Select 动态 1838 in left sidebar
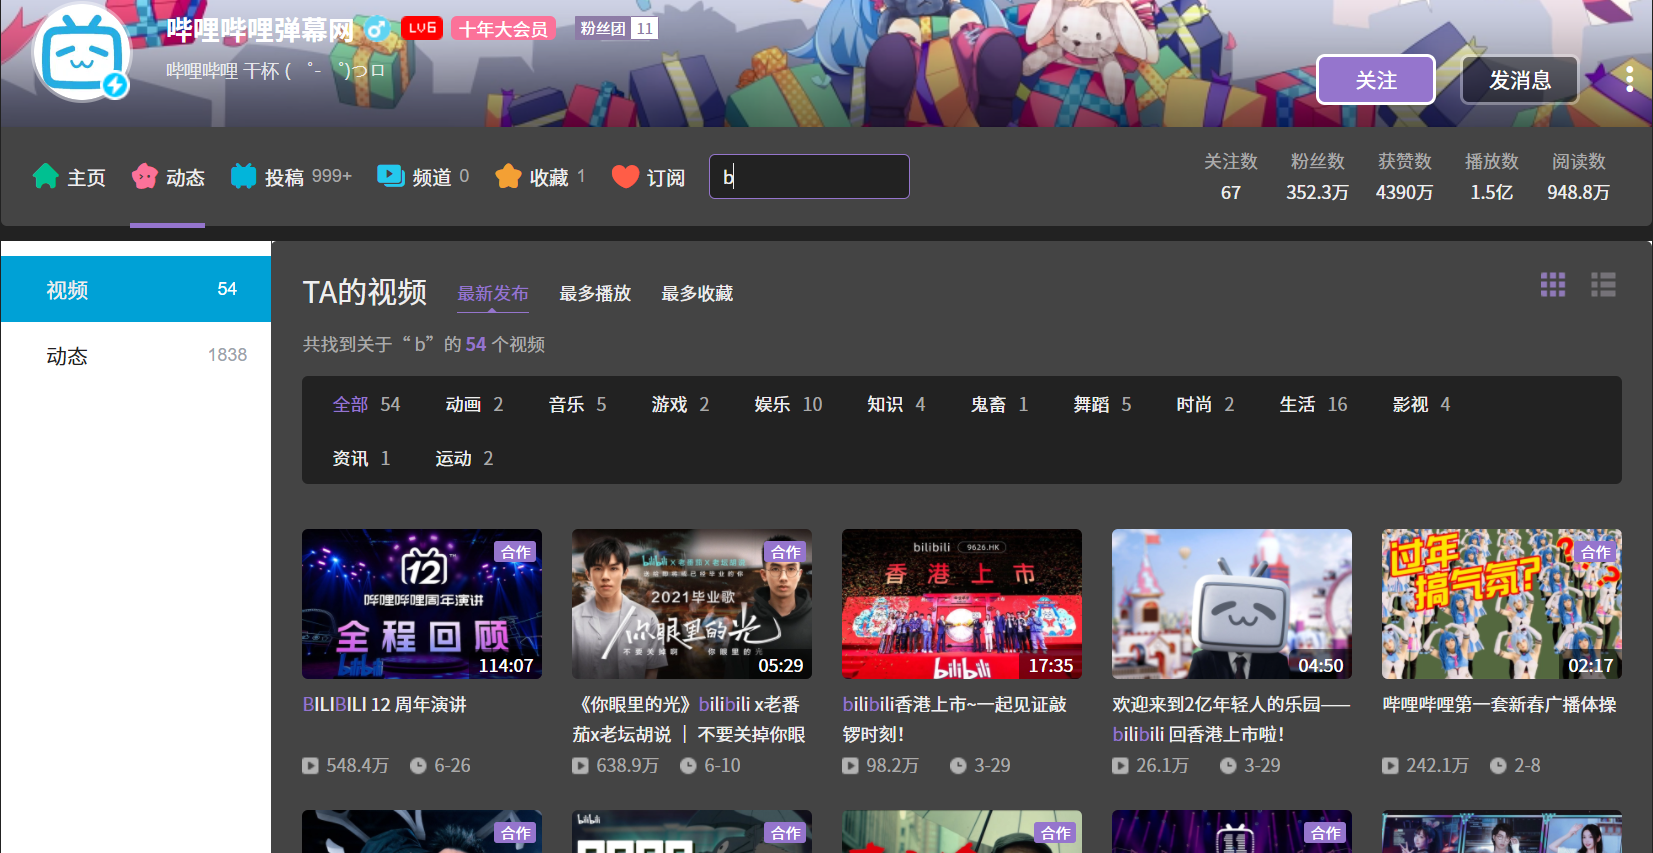Screen dimensions: 1653x853 136,355
